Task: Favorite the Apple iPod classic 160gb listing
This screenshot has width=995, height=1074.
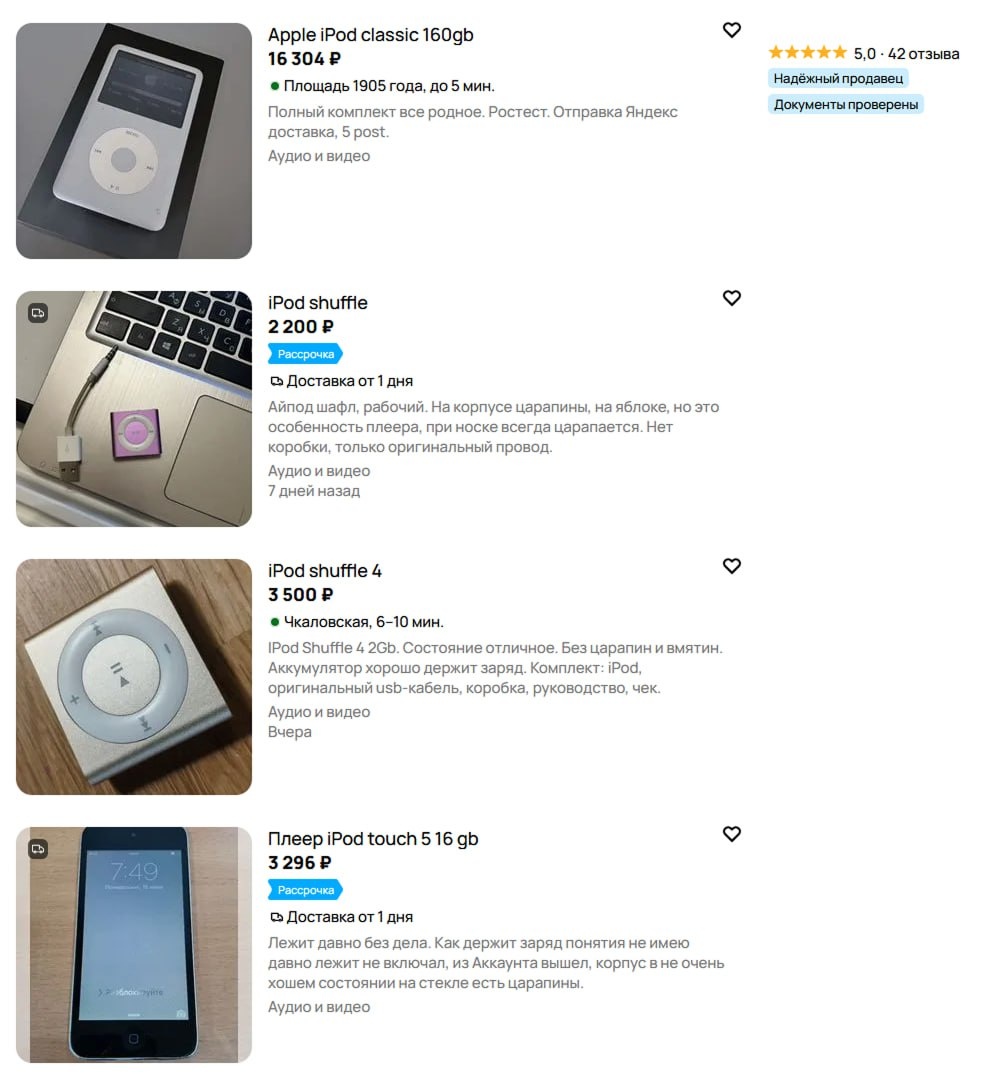Action: (x=731, y=30)
